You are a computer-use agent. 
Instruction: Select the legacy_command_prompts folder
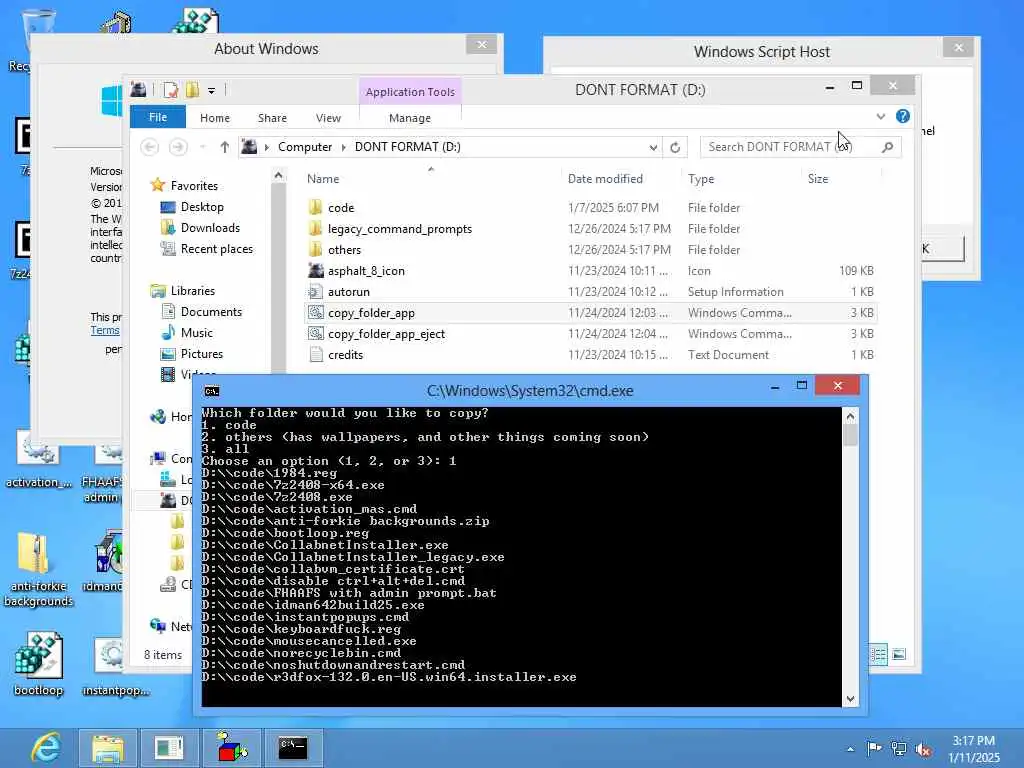click(x=591, y=229)
